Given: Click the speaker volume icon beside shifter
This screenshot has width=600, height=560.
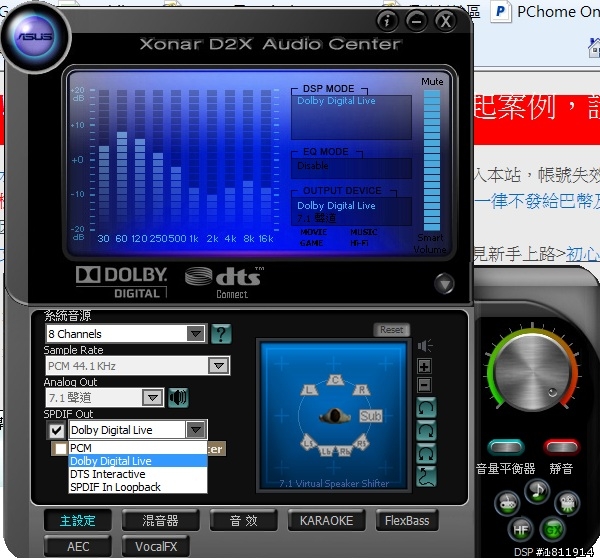Looking at the screenshot, I should click(425, 346).
